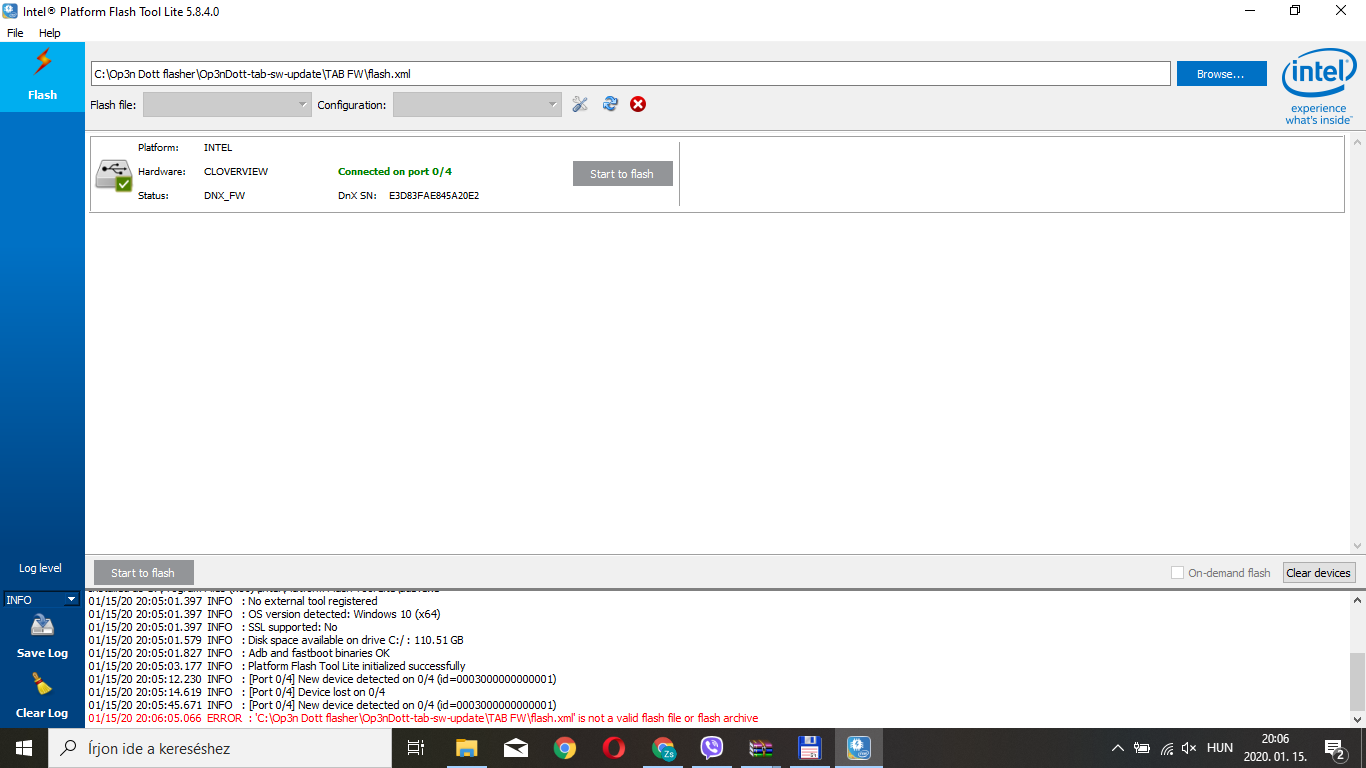Click the red X cancel icon
1366x768 pixels.
pyautogui.click(x=638, y=104)
